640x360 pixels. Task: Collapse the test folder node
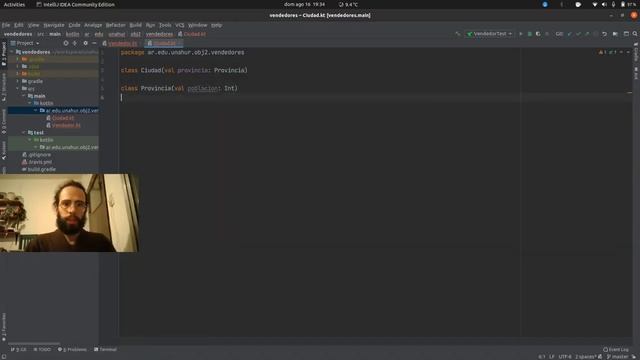[x=24, y=133]
